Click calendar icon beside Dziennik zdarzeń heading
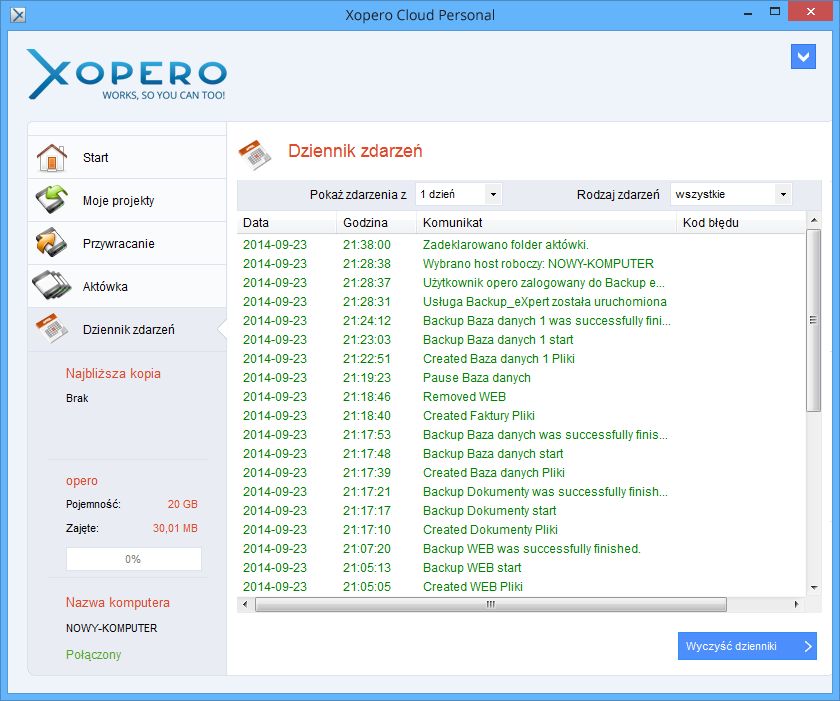The height and width of the screenshot is (701, 840). (255, 155)
